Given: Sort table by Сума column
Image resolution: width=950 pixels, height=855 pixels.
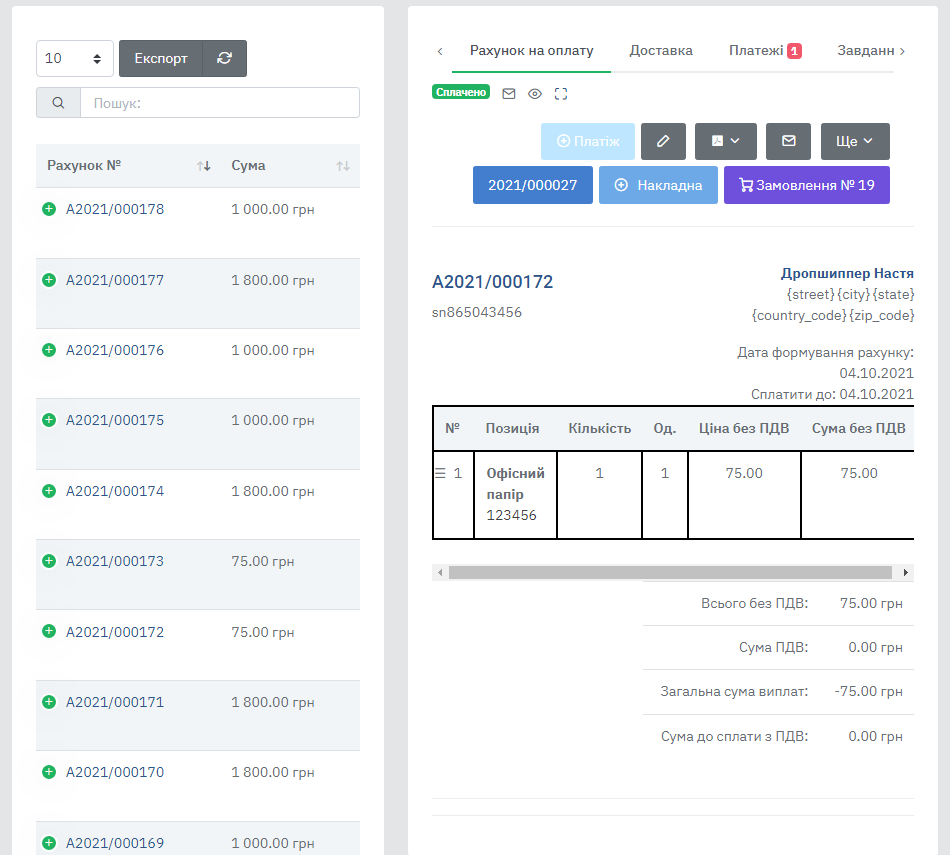Looking at the screenshot, I should coord(342,166).
